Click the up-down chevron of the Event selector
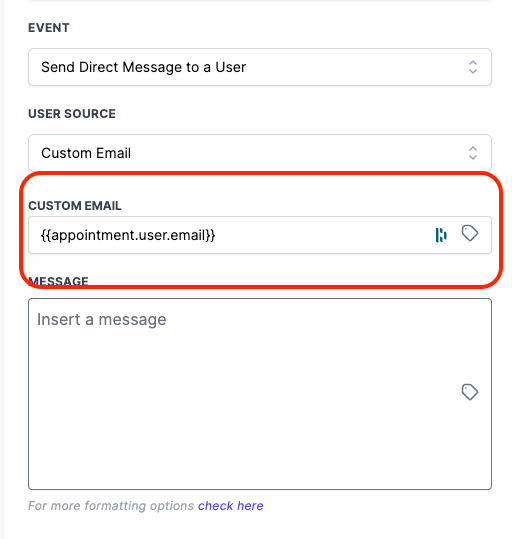The height and width of the screenshot is (539, 512). tap(473, 67)
